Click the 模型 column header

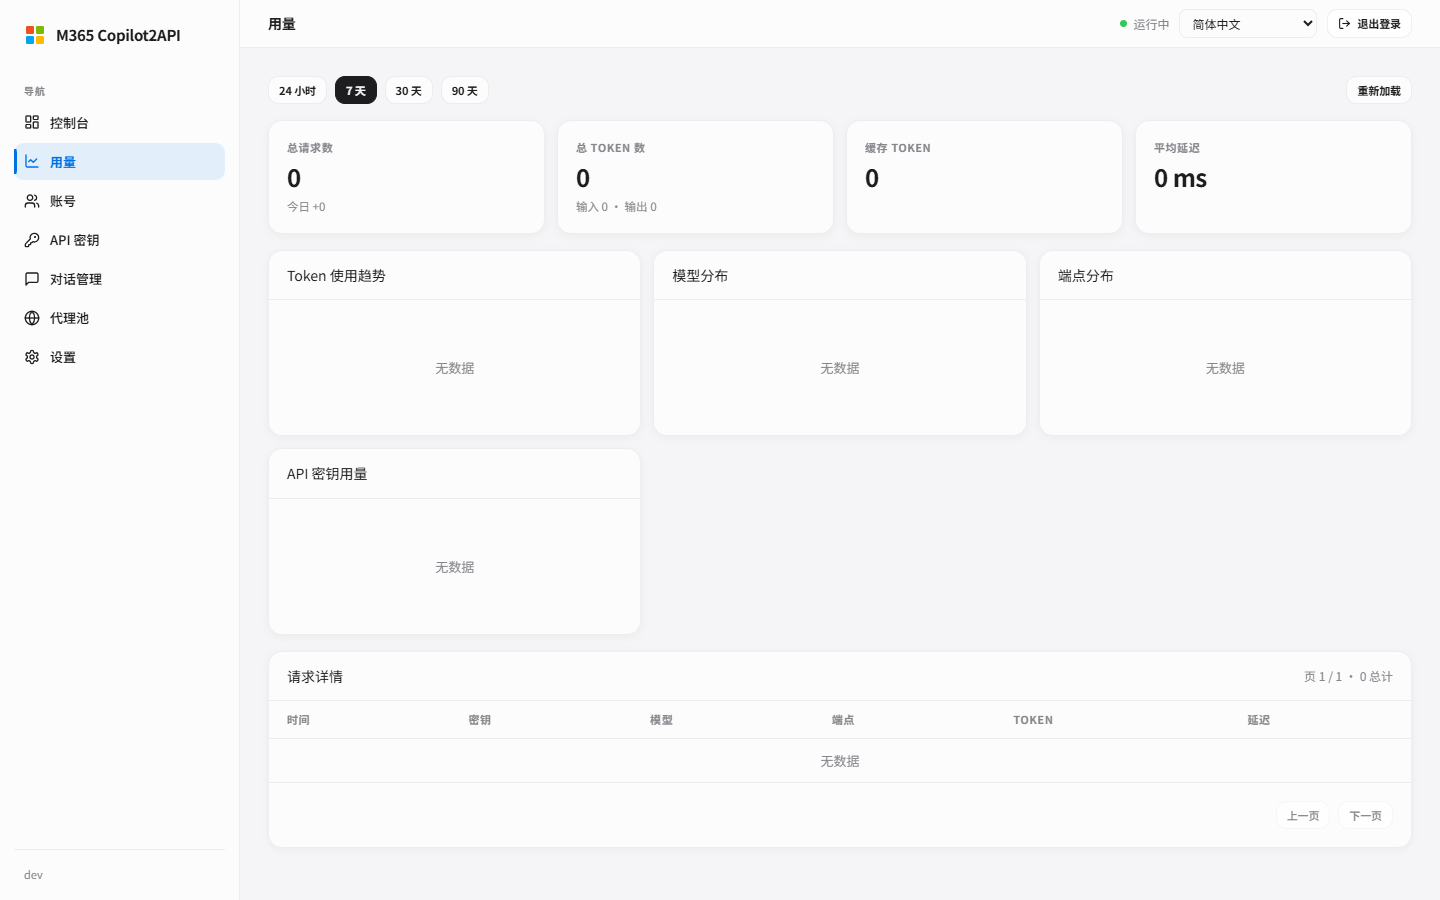661,720
